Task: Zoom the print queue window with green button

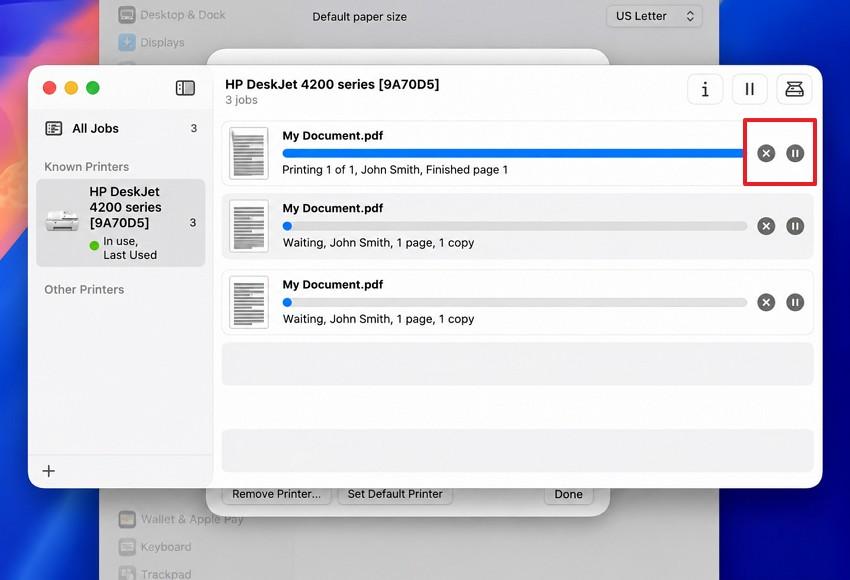Action: (93, 88)
